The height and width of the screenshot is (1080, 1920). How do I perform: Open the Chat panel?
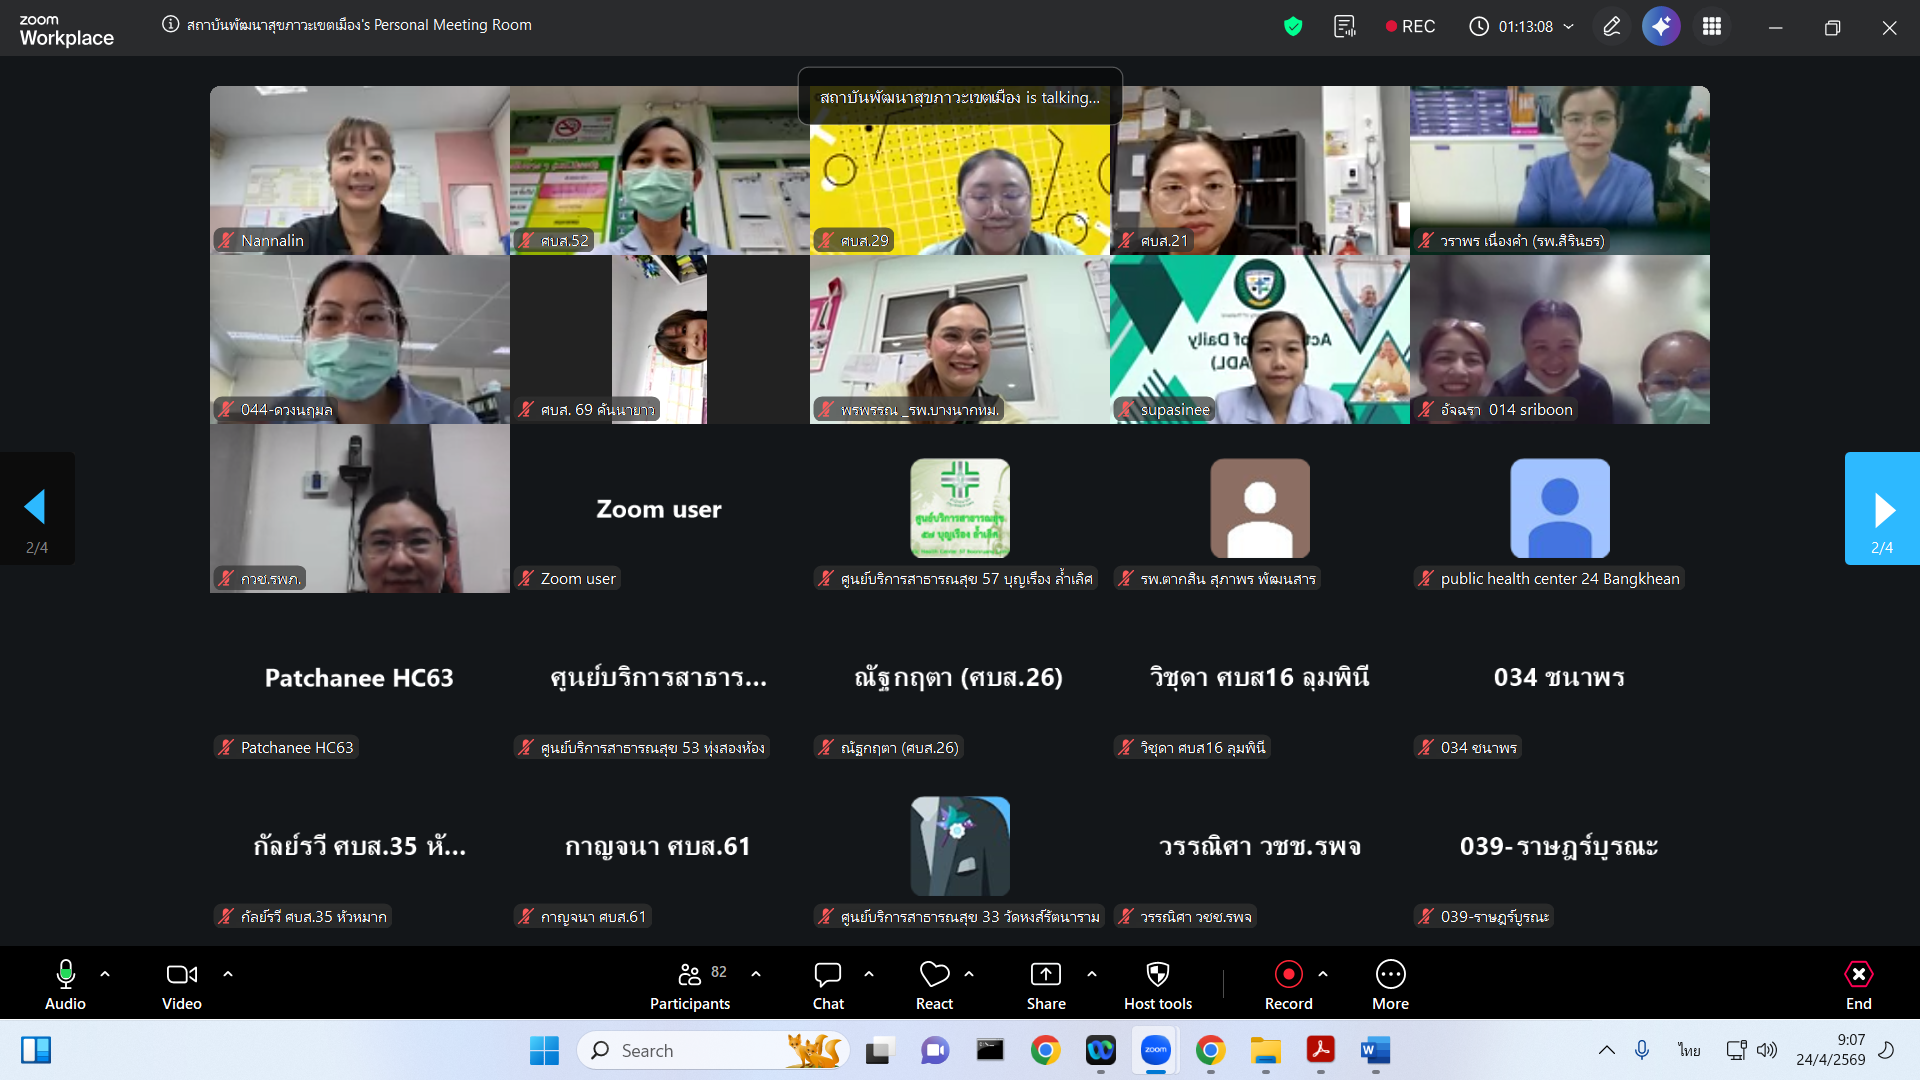(x=828, y=975)
